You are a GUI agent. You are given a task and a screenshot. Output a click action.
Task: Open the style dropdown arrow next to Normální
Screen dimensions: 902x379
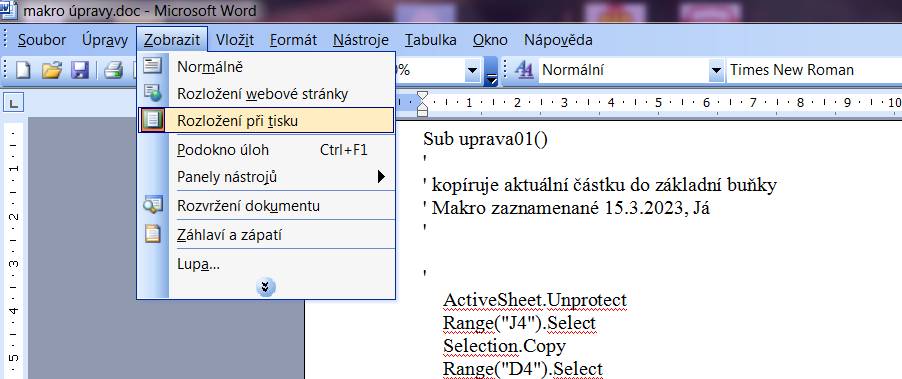tap(716, 71)
